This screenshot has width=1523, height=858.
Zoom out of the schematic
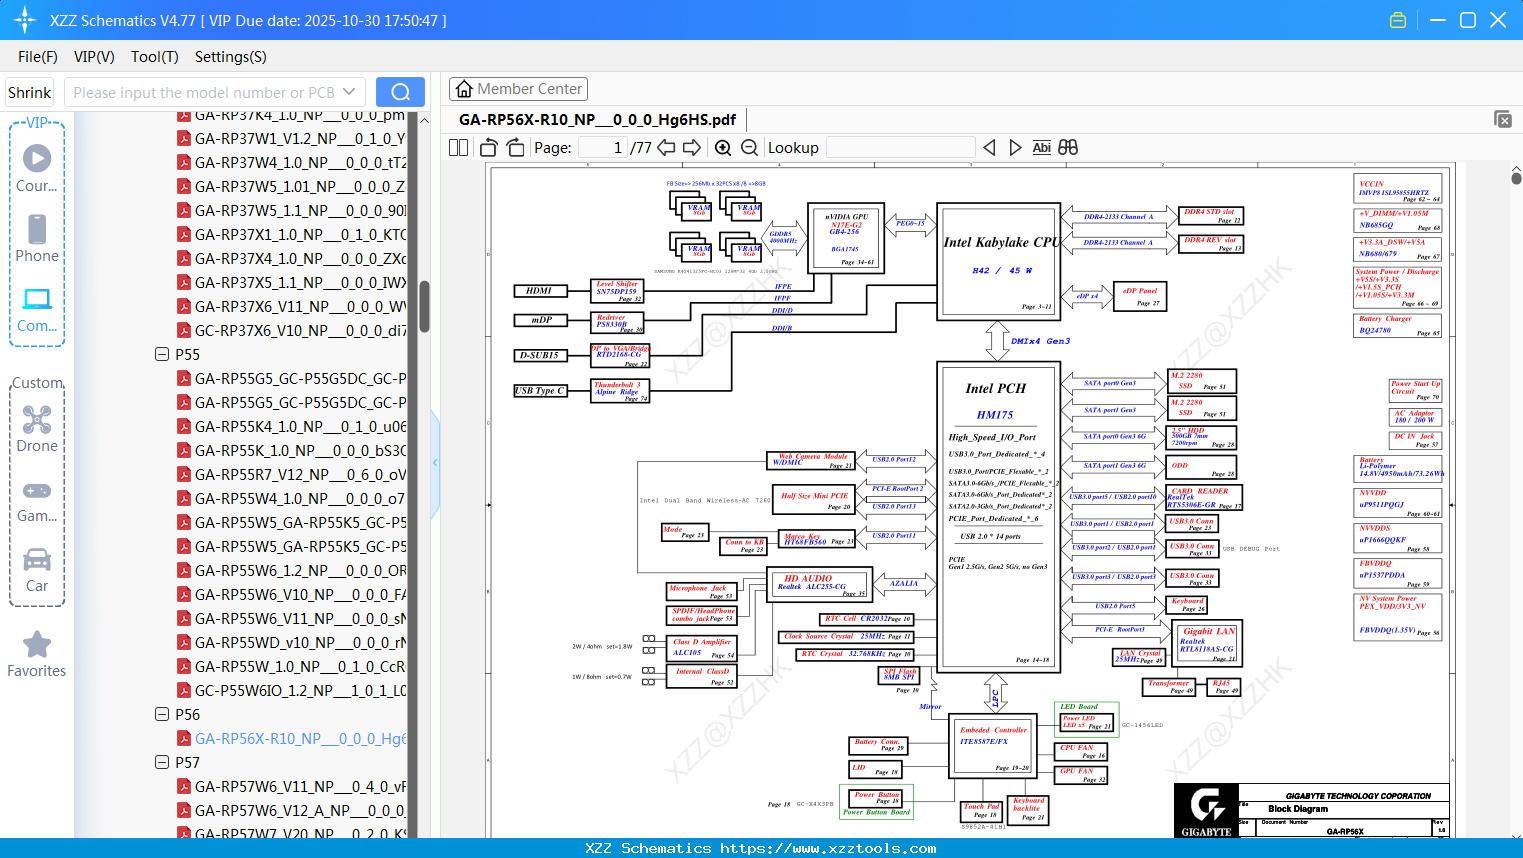[749, 148]
